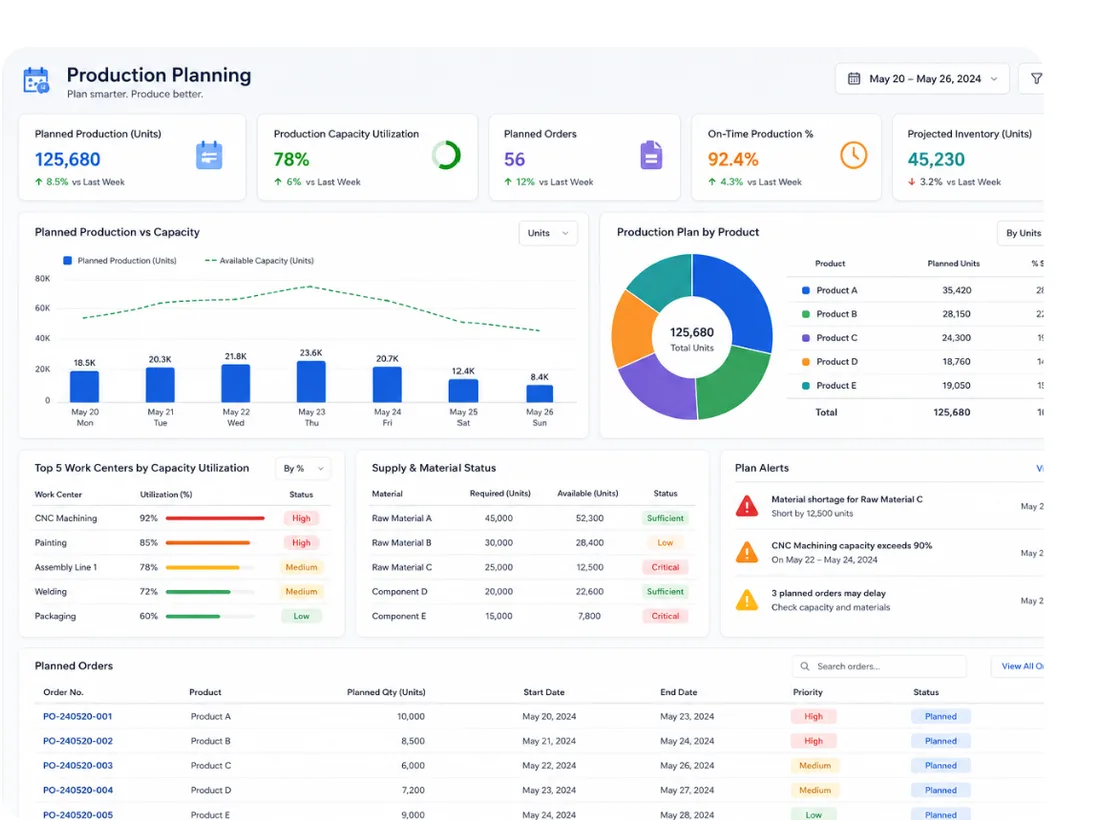Click the search magnifier icon in orders search
This screenshot has height=820, width=1119.
point(805,666)
